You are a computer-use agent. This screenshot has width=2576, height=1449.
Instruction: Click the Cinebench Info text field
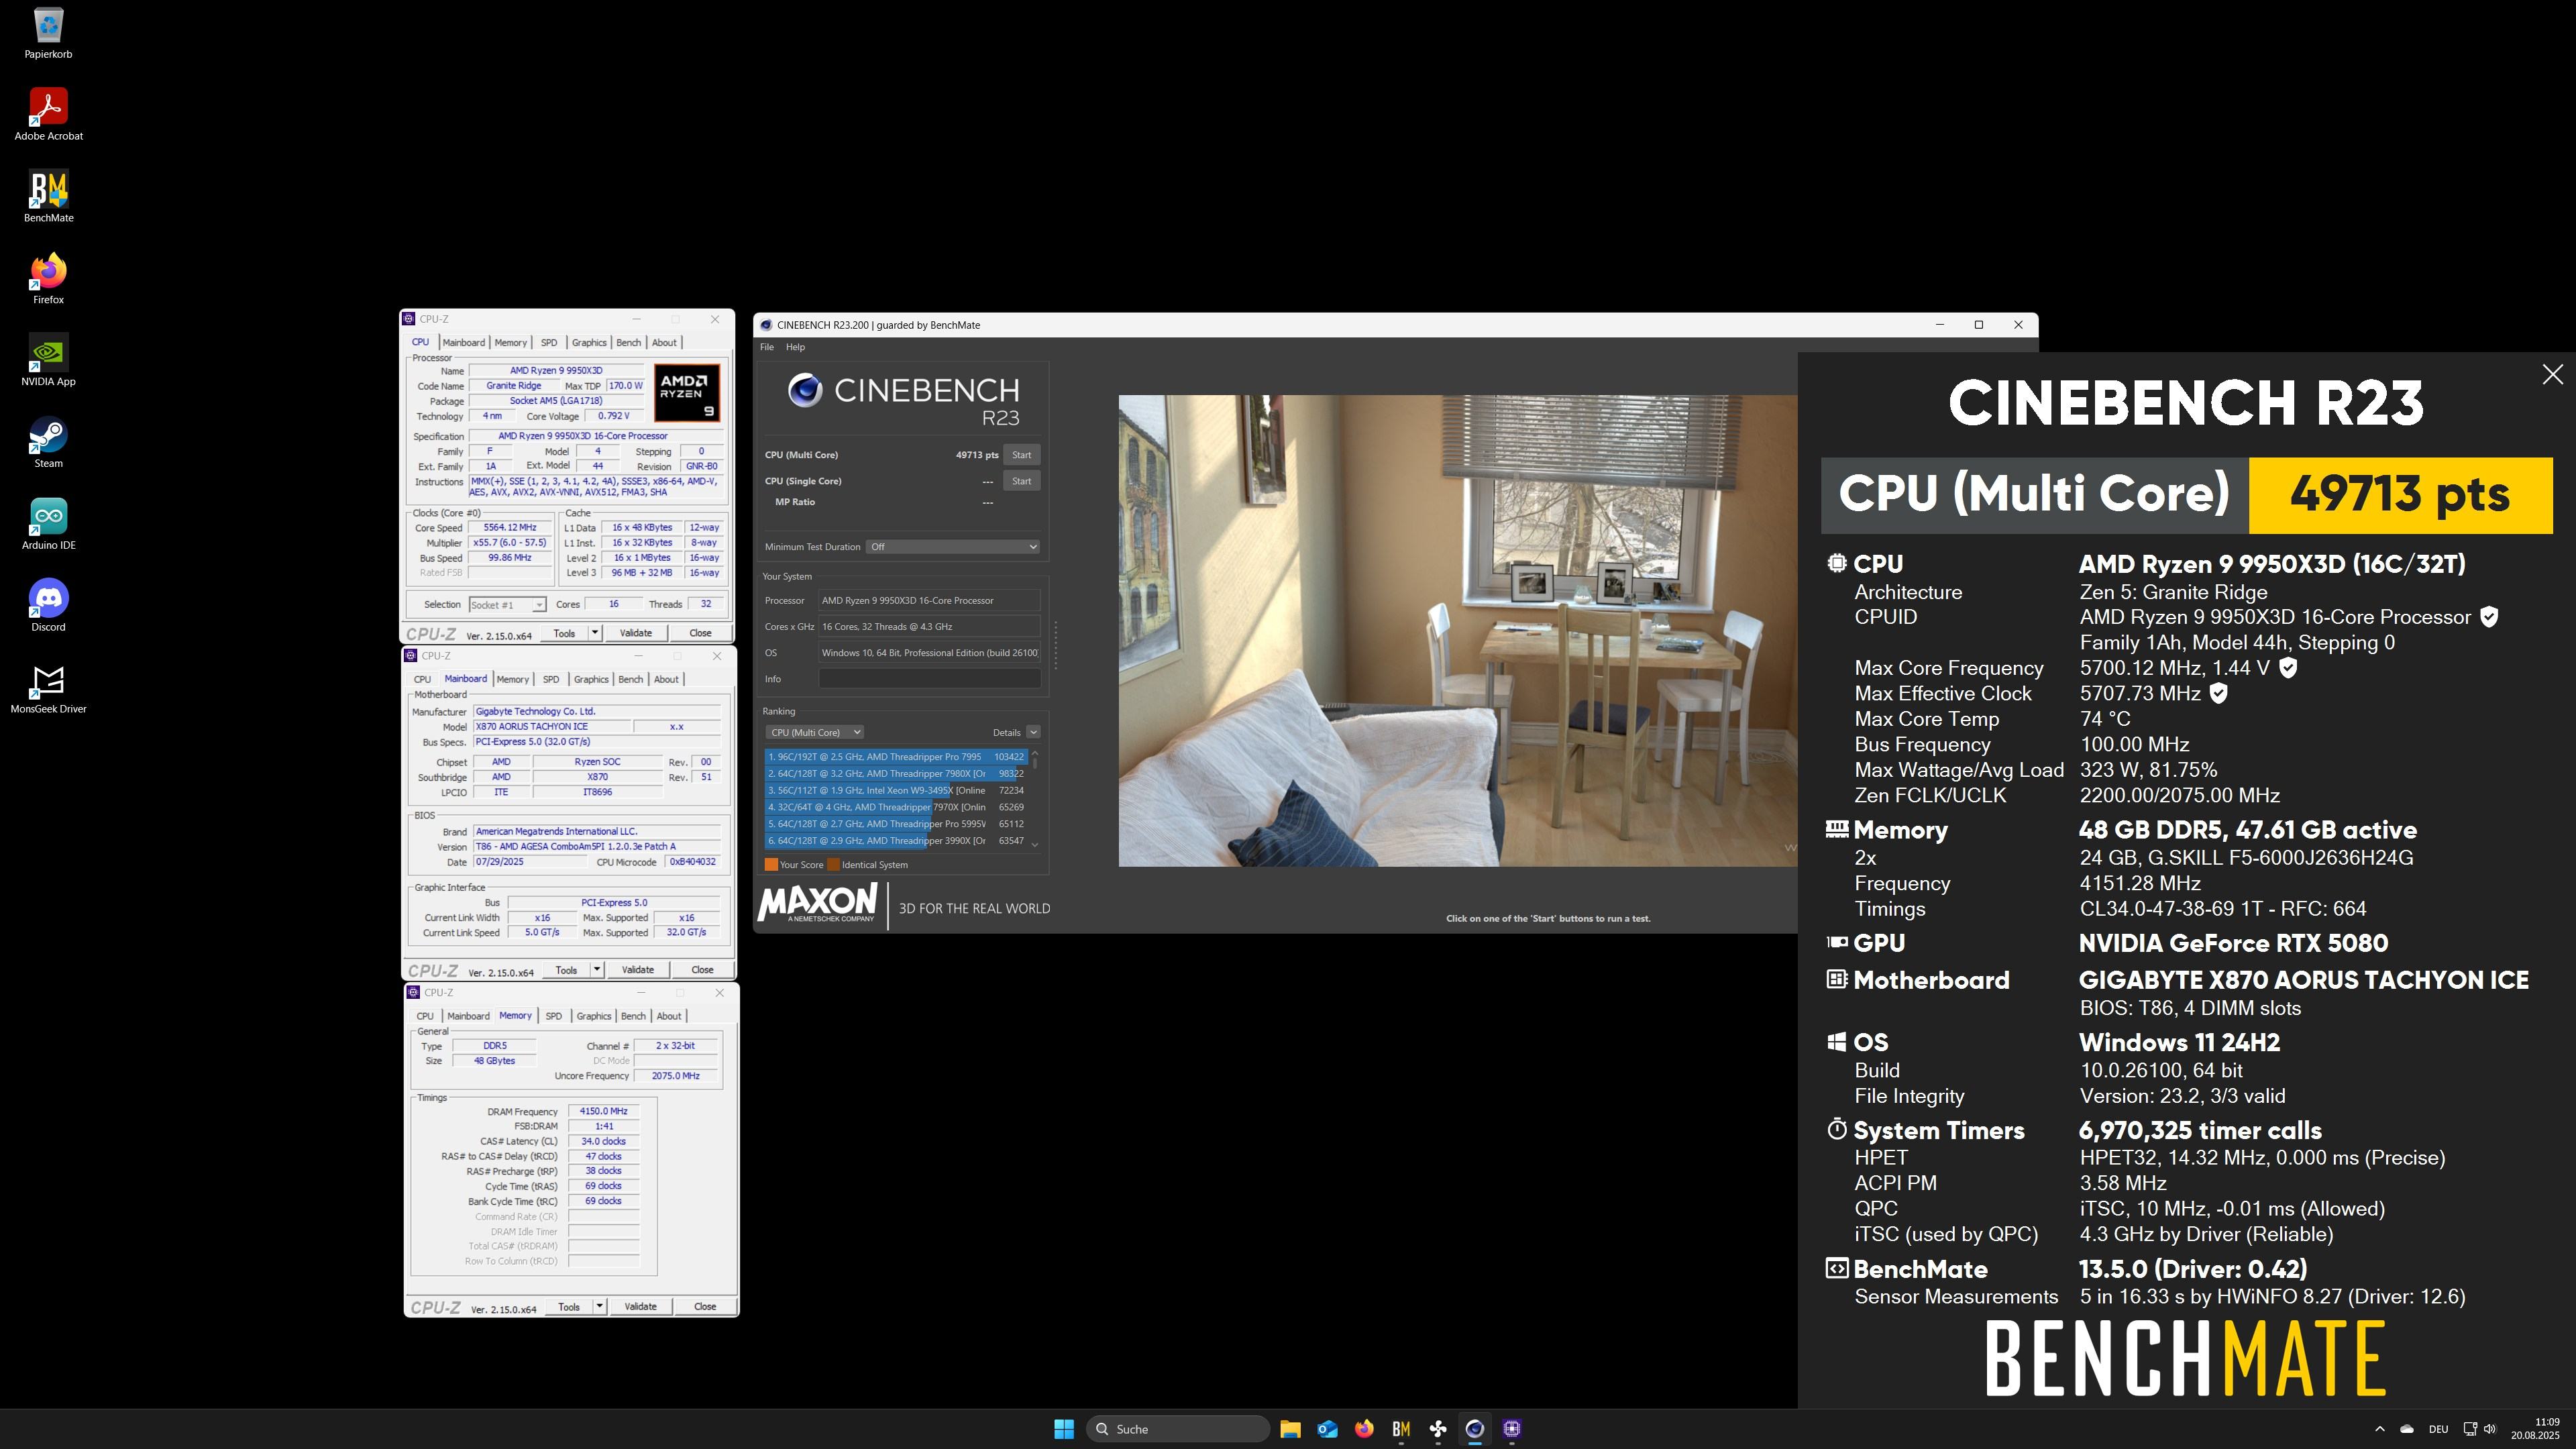click(x=929, y=679)
